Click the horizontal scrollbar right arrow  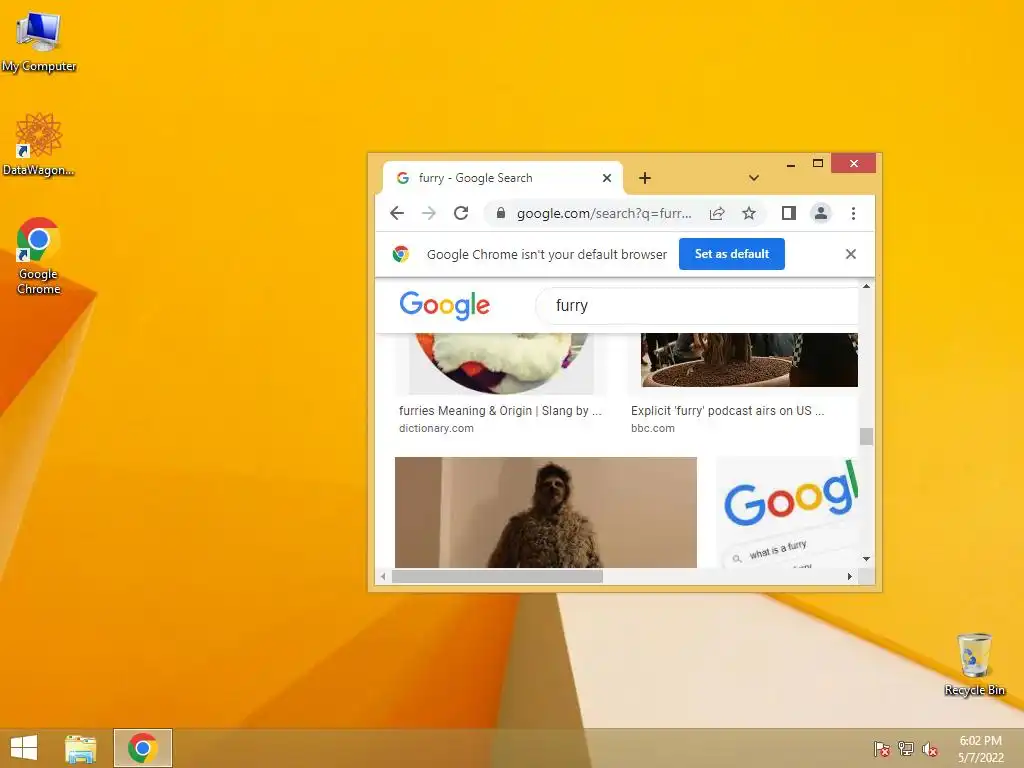[849, 576]
